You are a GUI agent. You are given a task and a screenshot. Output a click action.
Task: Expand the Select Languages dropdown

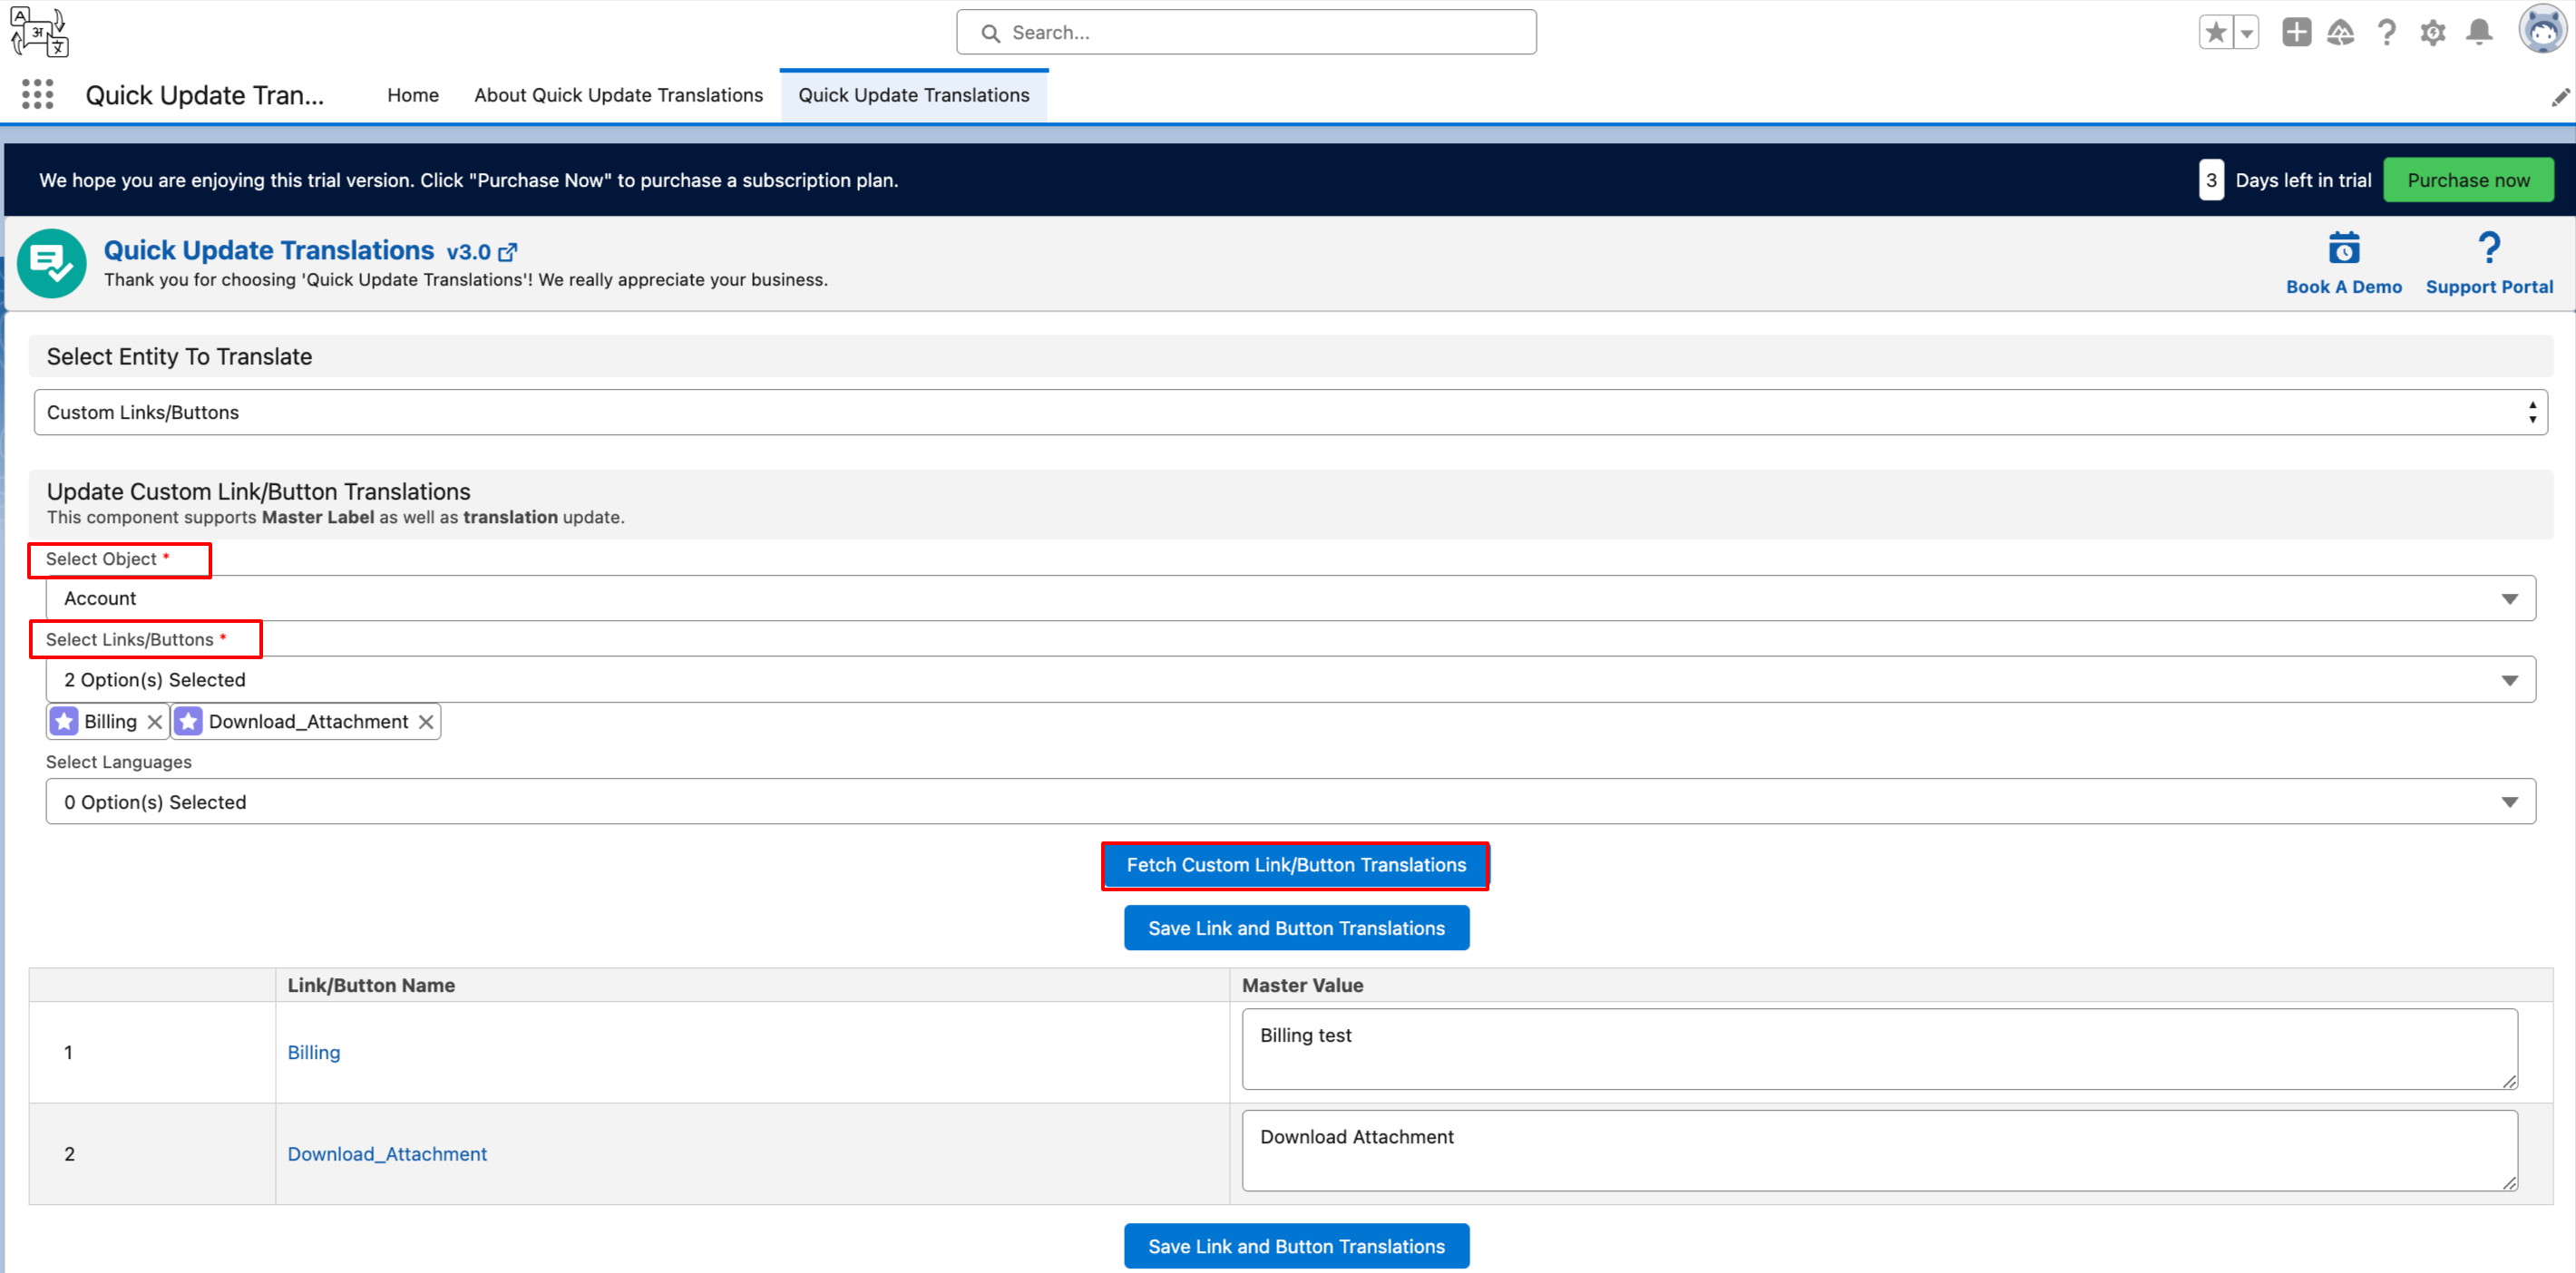[1290, 802]
